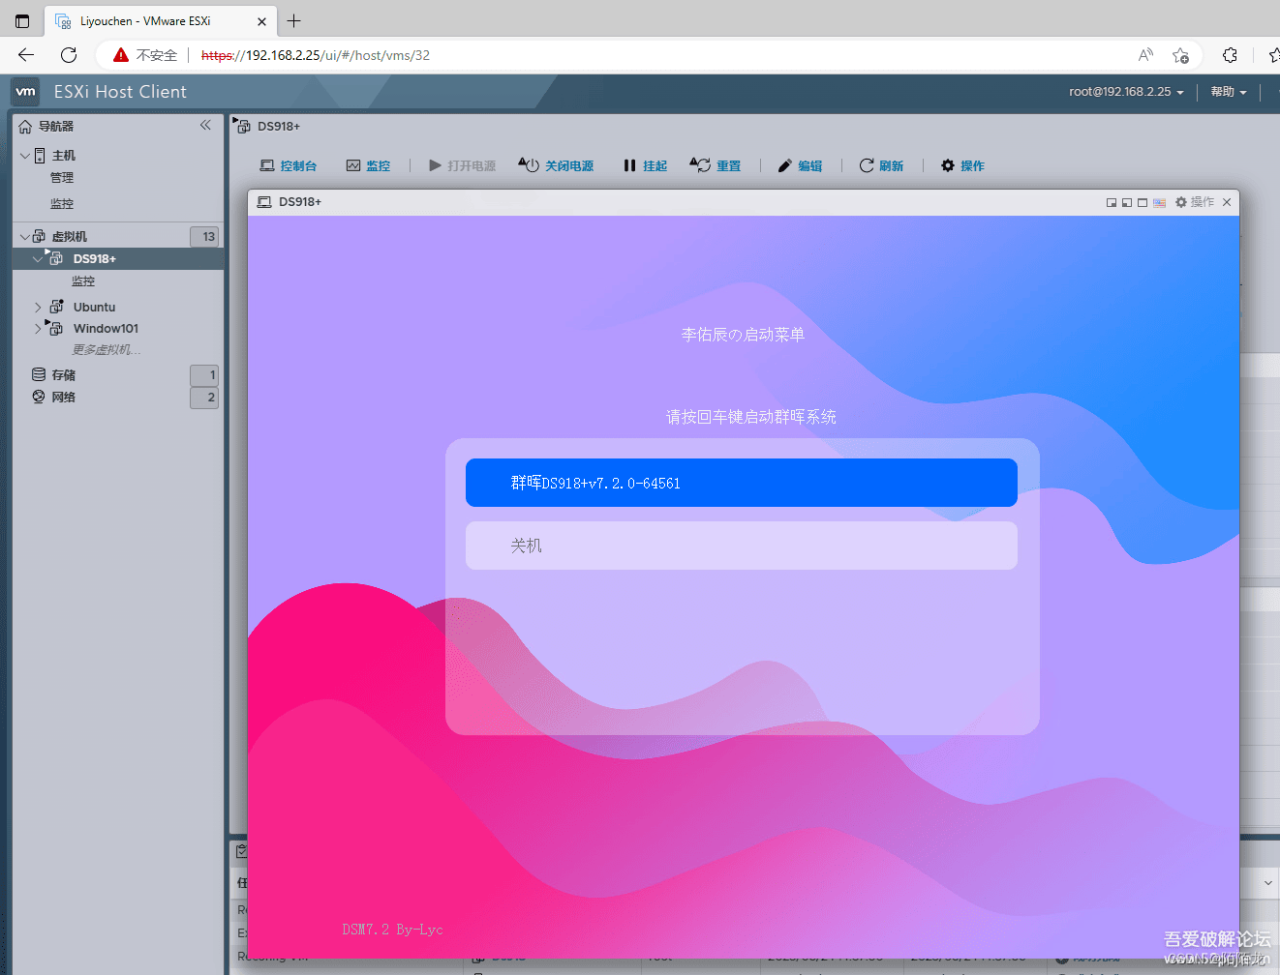1280x975 pixels.
Task: Collapse the navigator panel with double chevron
Action: point(205,125)
